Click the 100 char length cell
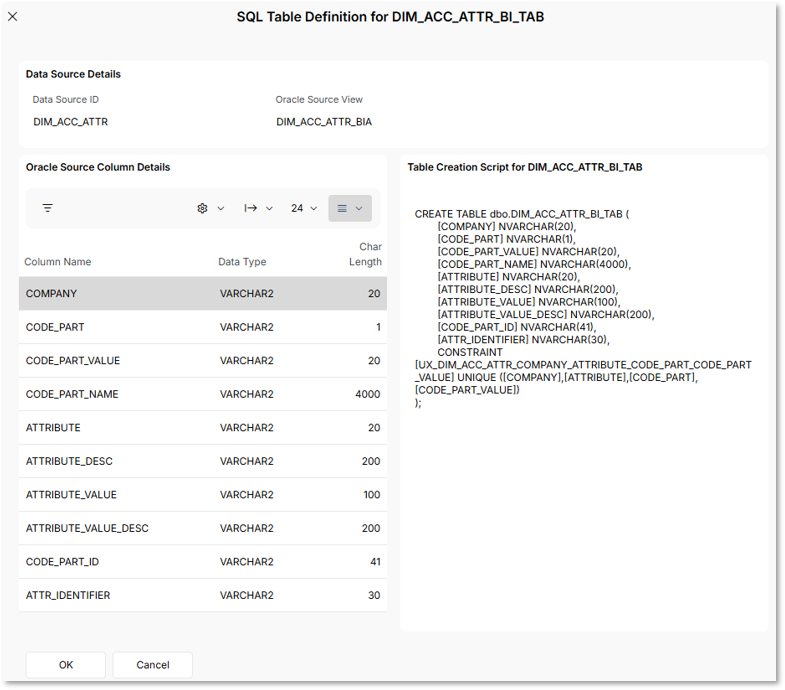The image size is (785, 690). coord(371,495)
